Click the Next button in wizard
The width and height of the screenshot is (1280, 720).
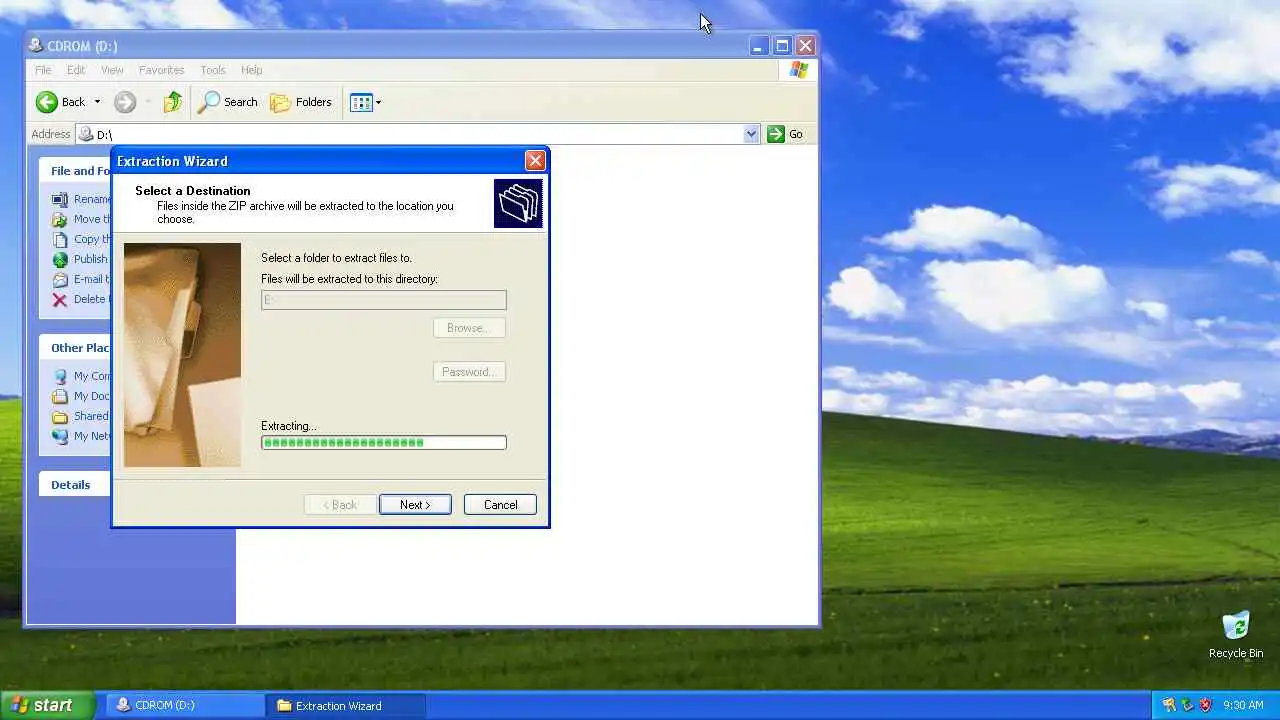[415, 505]
